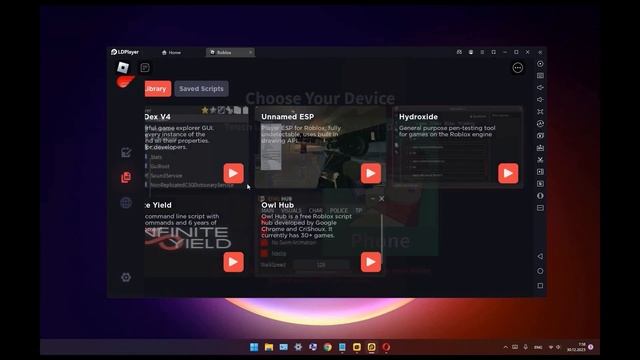Switch to the Saved Scripts tab
The width and height of the screenshot is (640, 360).
tap(202, 89)
